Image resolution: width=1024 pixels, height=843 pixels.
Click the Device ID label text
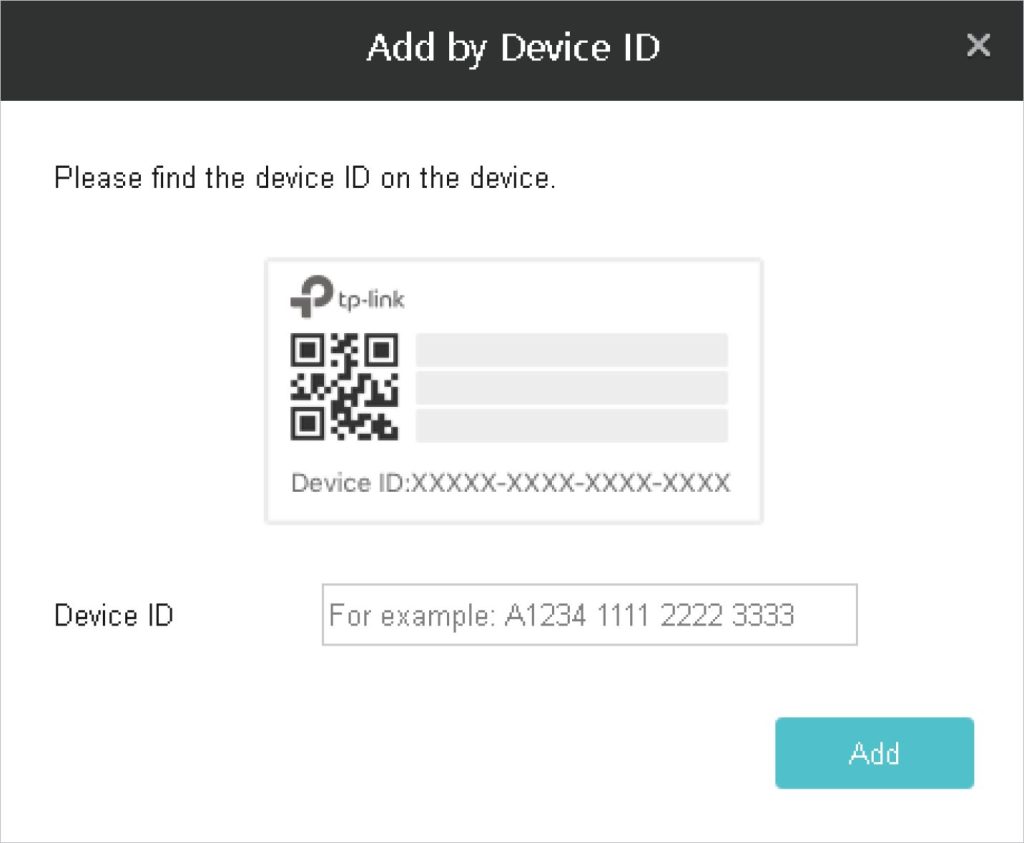[x=113, y=615]
